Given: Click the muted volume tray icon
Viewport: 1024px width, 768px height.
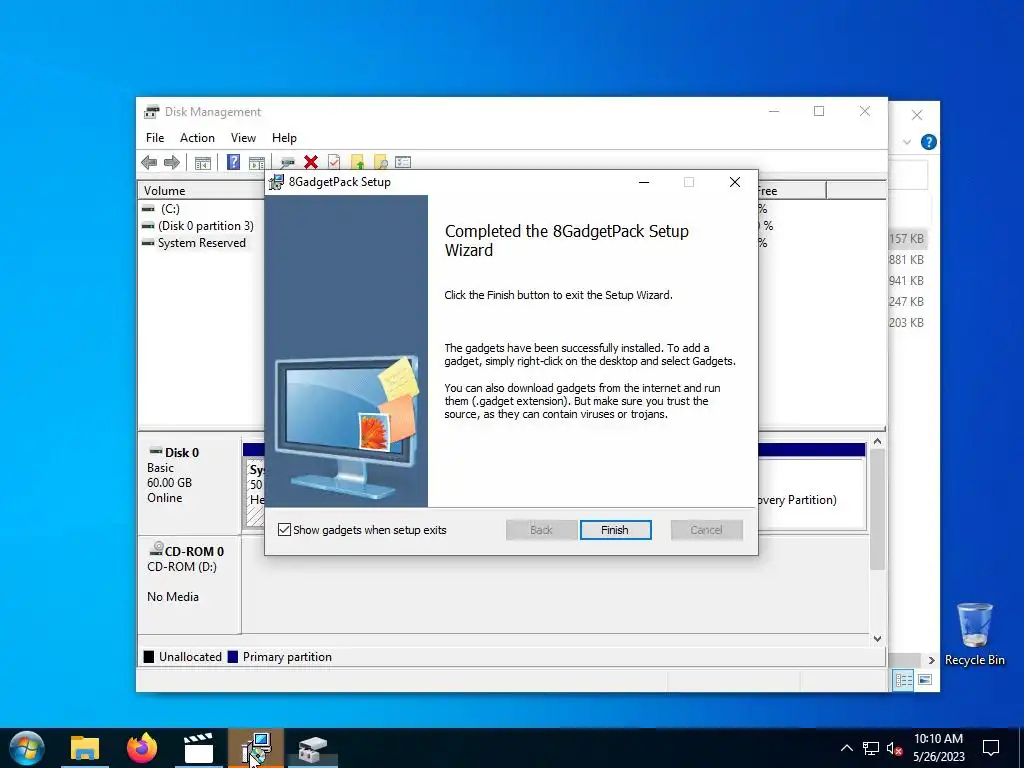Looking at the screenshot, I should [895, 748].
